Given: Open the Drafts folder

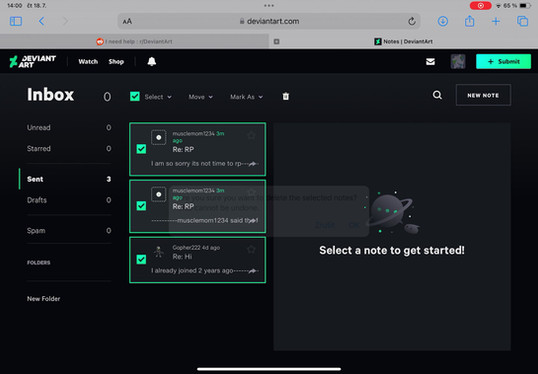Looking at the screenshot, I should tap(69, 200).
